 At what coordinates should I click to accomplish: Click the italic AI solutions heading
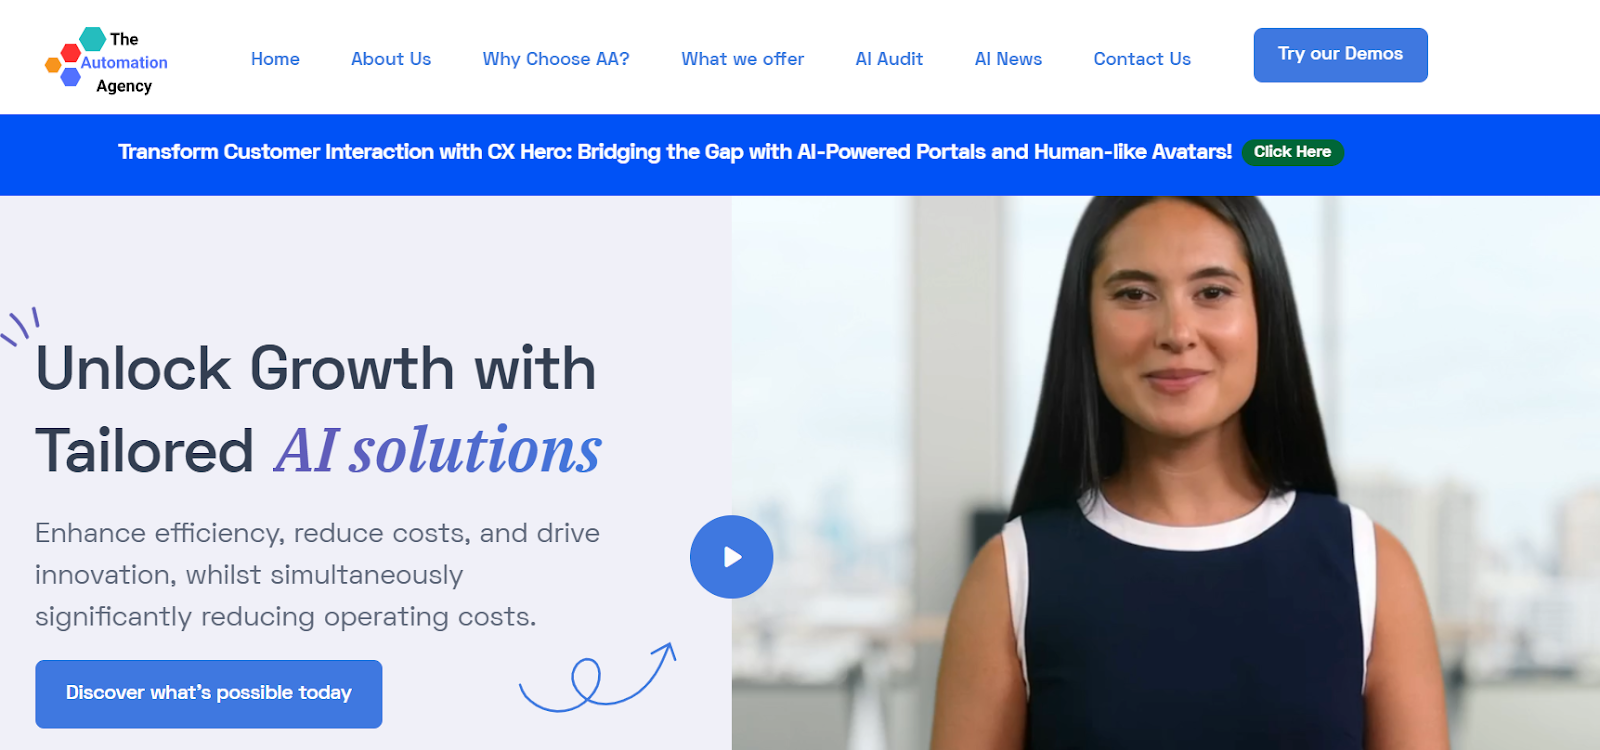[x=438, y=450]
